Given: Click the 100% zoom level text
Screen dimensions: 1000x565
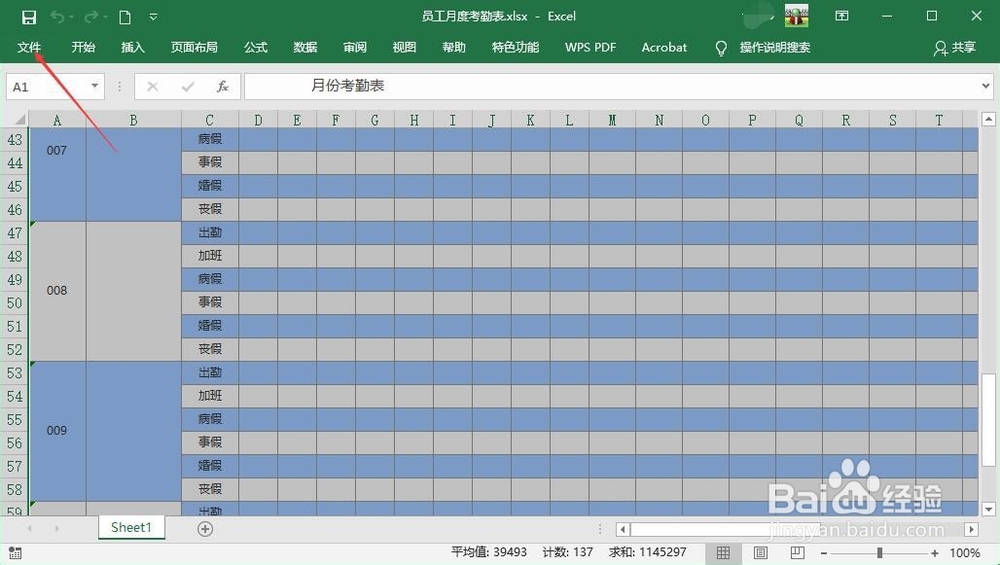Looking at the screenshot, I should click(x=964, y=553).
